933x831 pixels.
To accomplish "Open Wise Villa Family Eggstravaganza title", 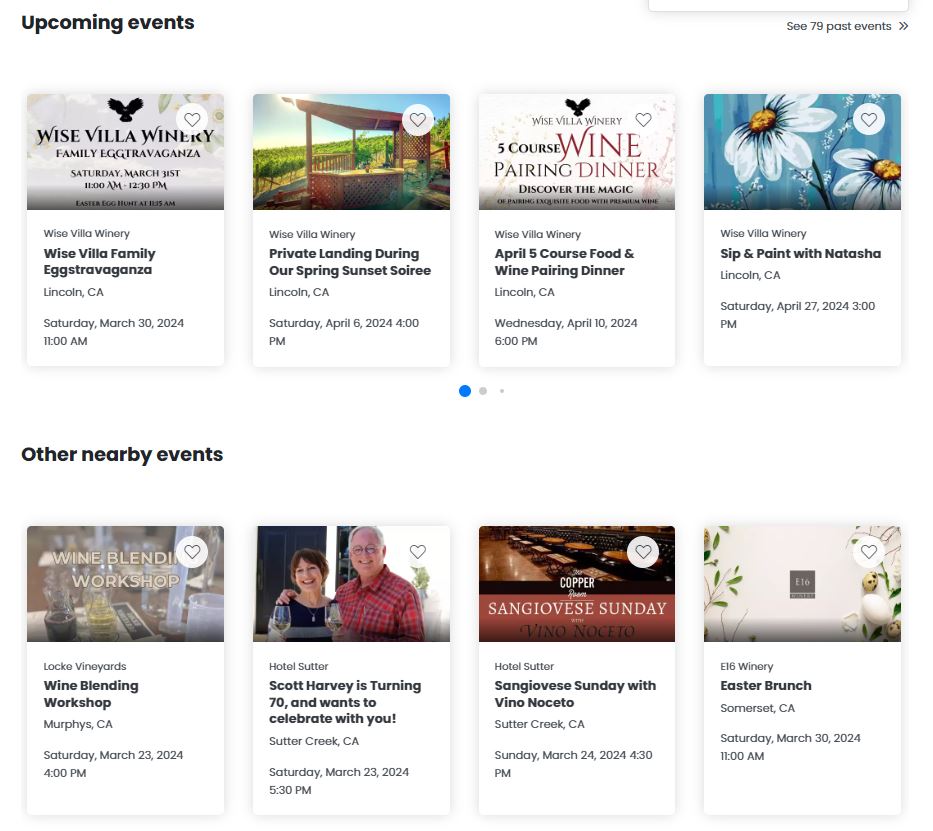I will pos(100,262).
